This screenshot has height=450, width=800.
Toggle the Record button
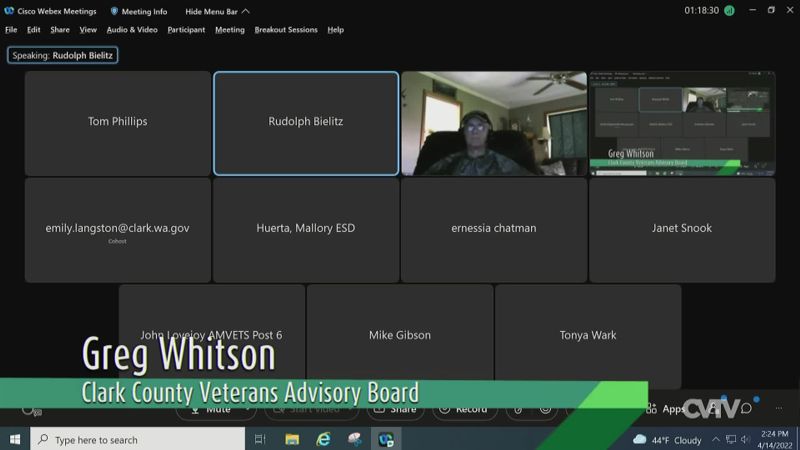(465, 409)
